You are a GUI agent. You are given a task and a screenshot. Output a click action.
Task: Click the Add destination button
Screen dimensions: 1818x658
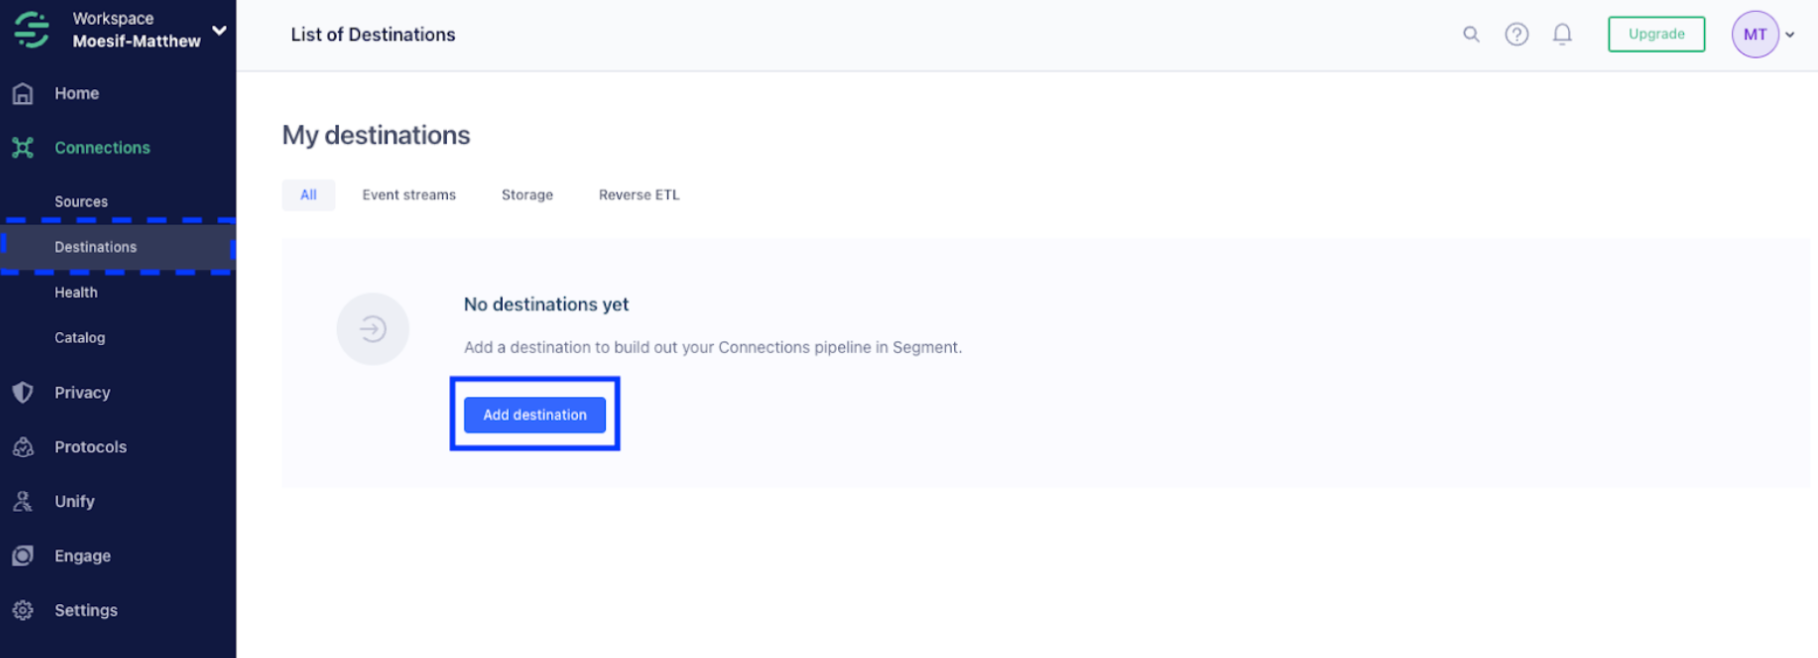click(535, 415)
